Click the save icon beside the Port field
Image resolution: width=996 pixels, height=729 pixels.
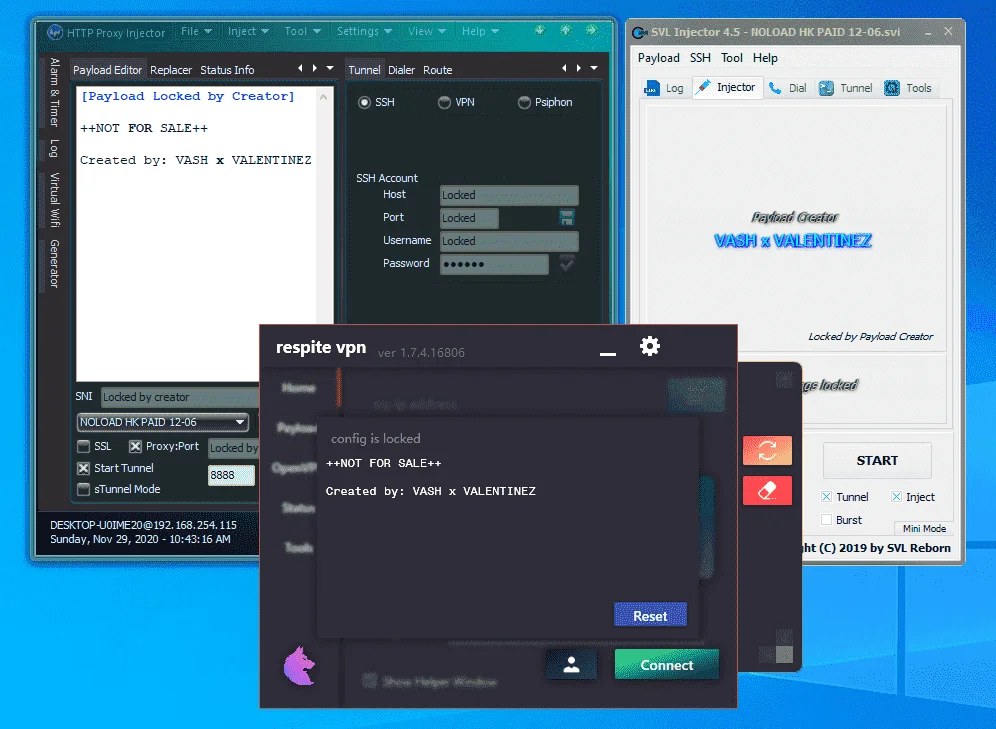[x=567, y=218]
